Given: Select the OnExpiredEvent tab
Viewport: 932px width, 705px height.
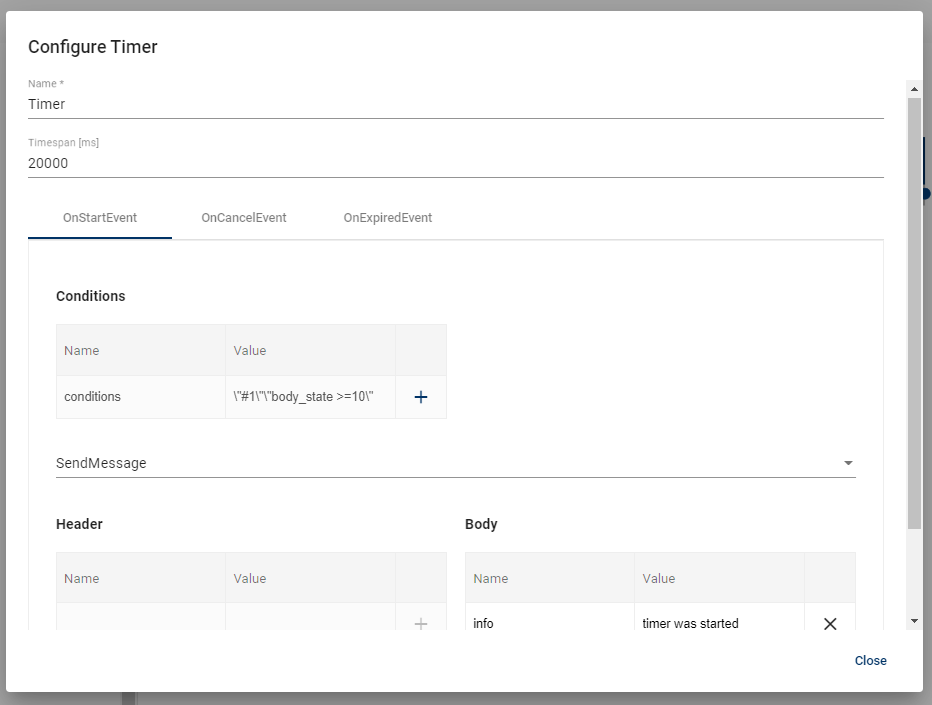Looking at the screenshot, I should 388,218.
